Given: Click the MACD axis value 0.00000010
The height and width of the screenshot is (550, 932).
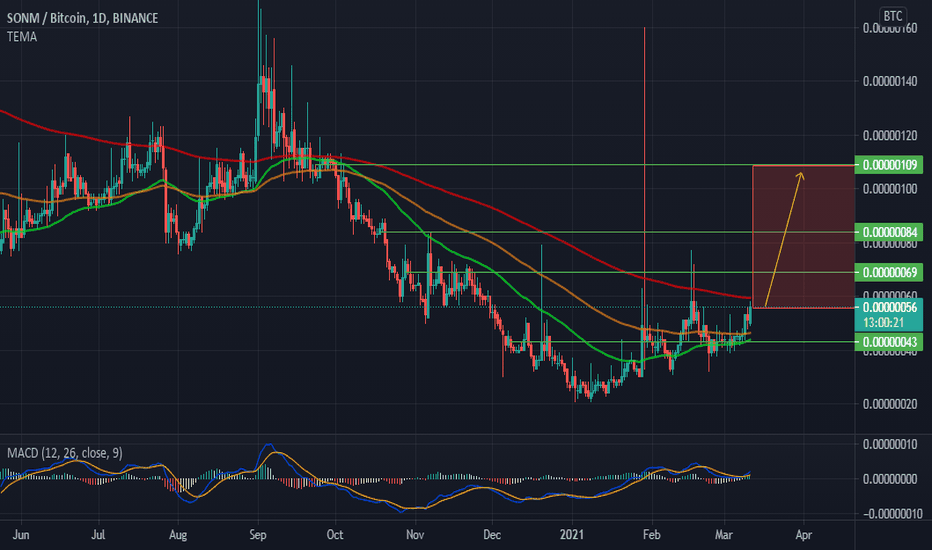Looking at the screenshot, I should pyautogui.click(x=890, y=445).
